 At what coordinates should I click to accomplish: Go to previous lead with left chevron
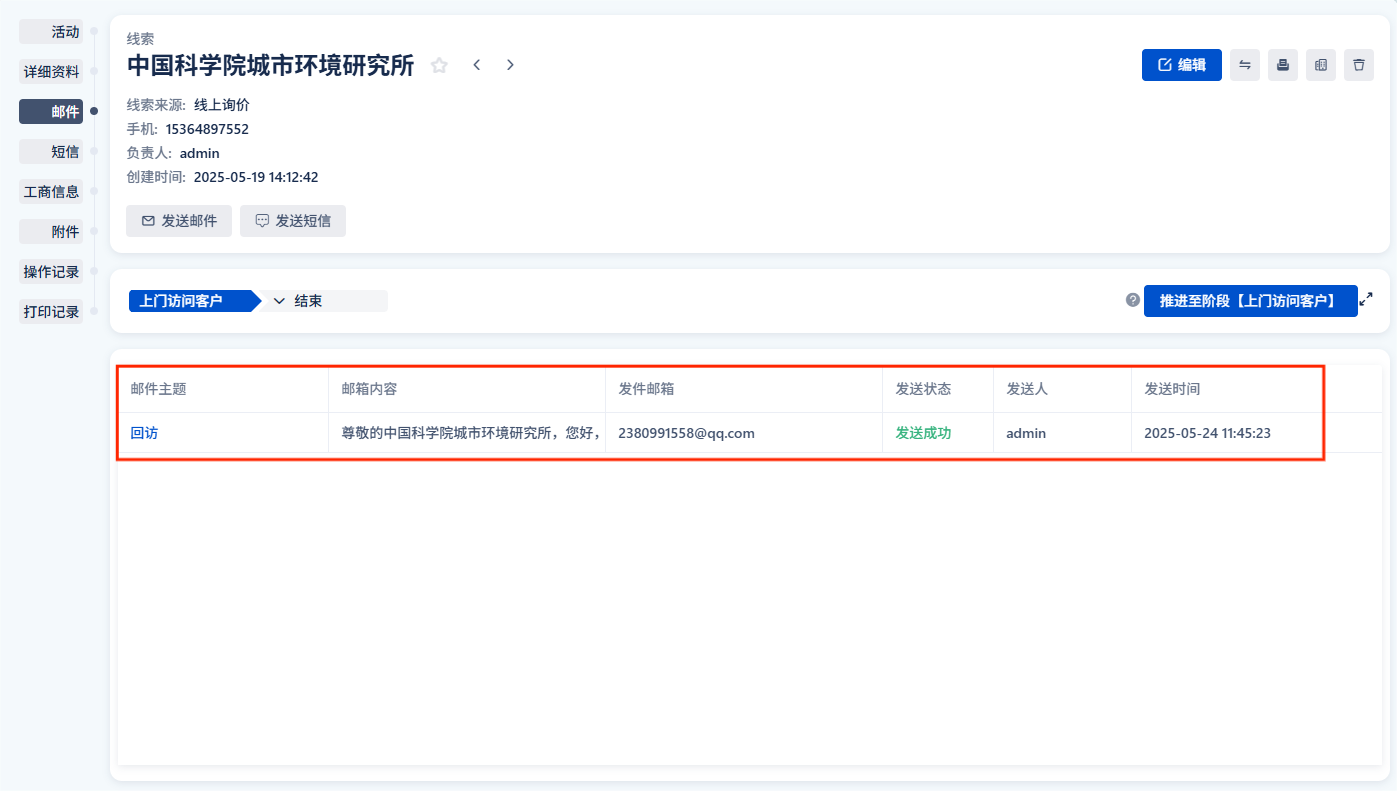click(x=477, y=65)
